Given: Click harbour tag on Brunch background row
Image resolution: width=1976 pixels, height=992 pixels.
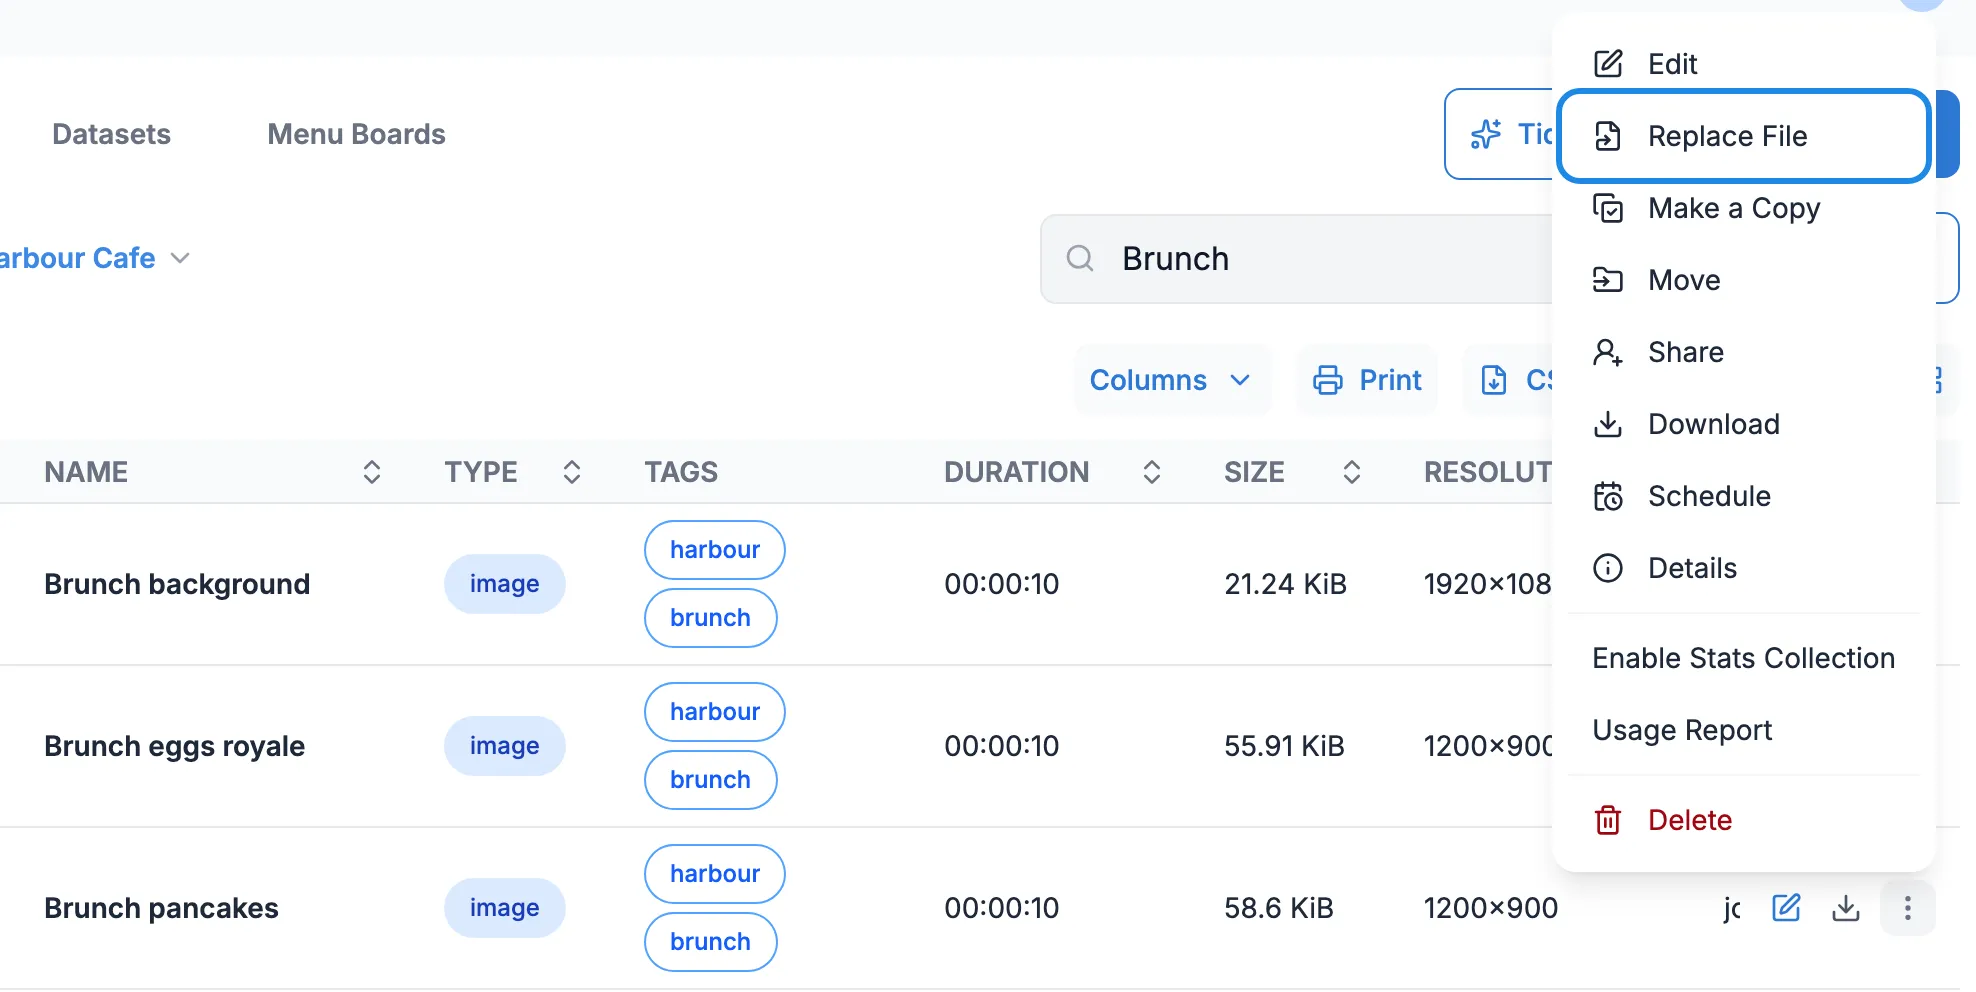Looking at the screenshot, I should tap(715, 550).
